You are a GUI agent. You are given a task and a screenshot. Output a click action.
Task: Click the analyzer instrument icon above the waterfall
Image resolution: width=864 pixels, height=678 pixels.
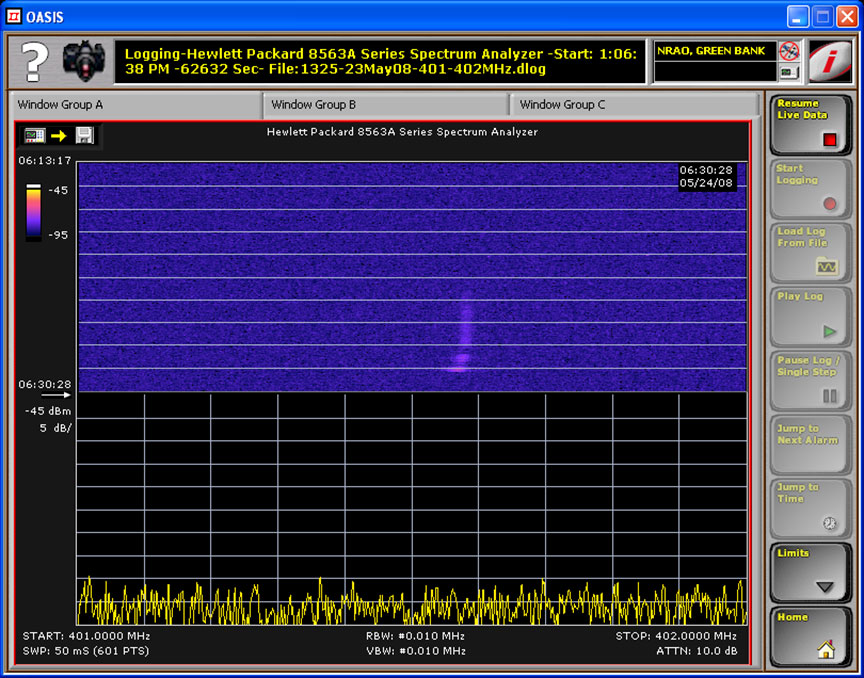pyautogui.click(x=35, y=135)
